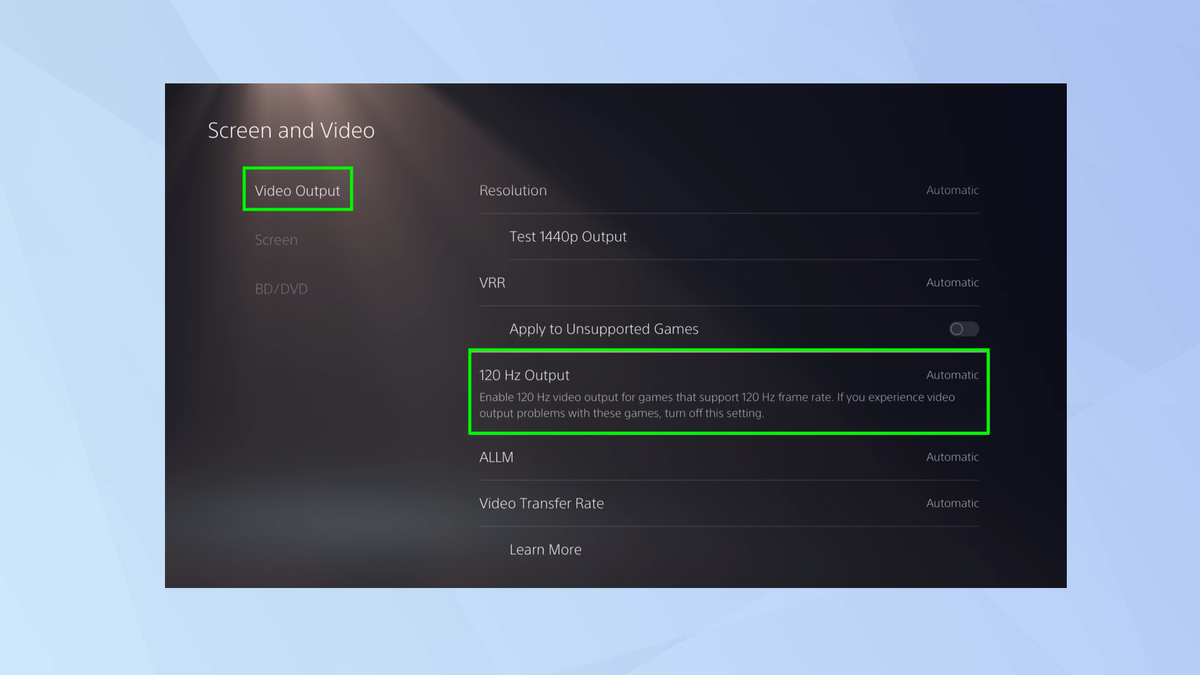The width and height of the screenshot is (1200, 675).
Task: Open the BD/DVD settings section
Action: pos(280,288)
